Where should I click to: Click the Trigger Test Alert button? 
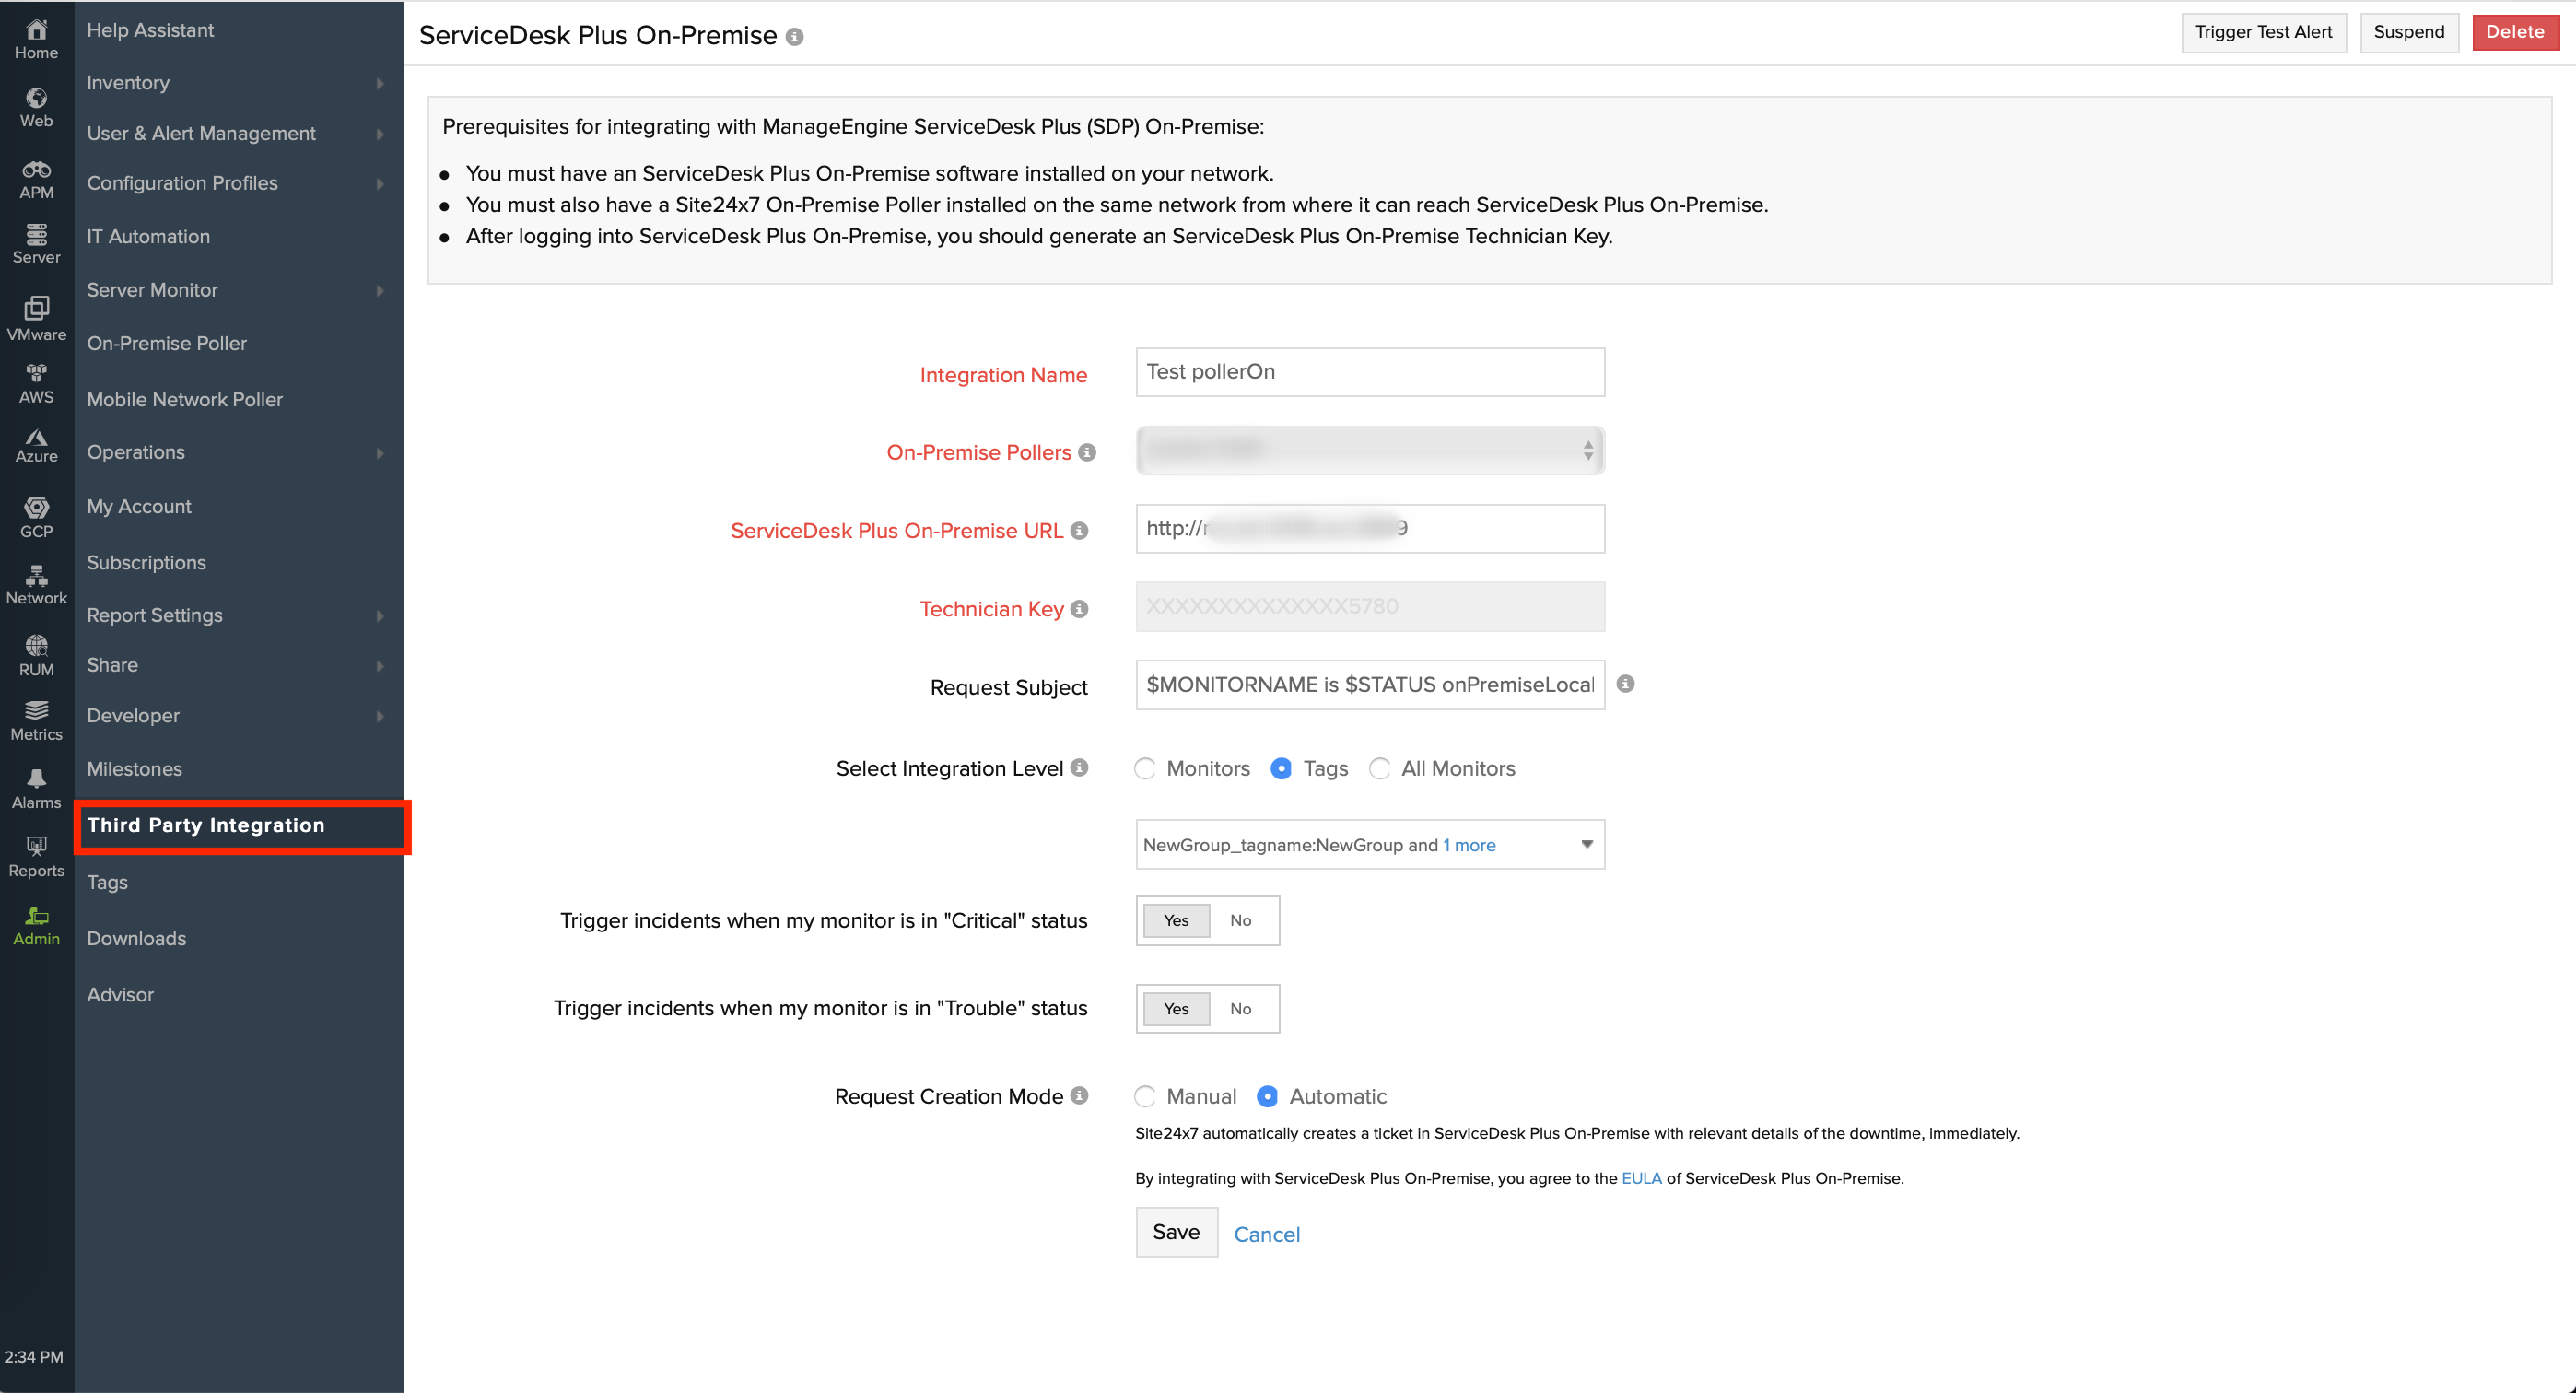[2262, 32]
